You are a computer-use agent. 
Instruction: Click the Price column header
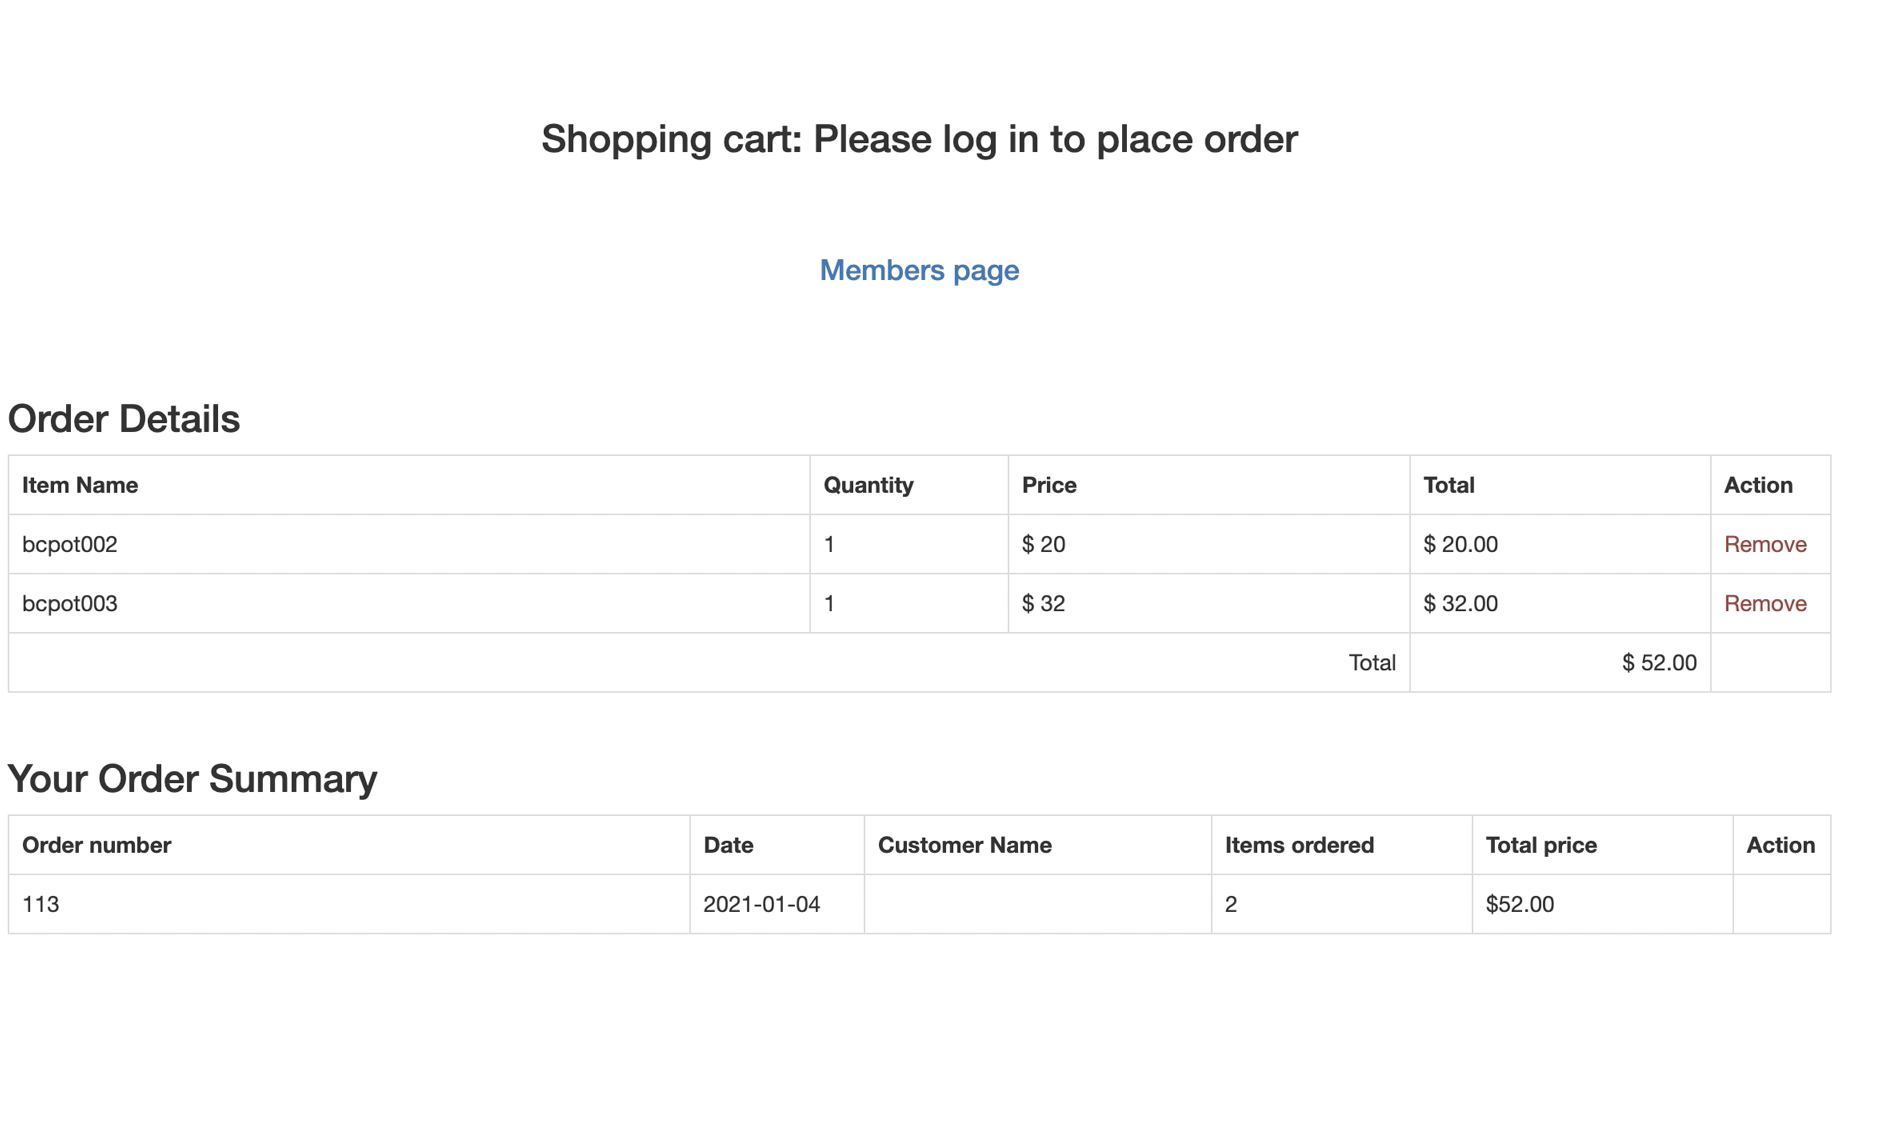coord(1048,485)
